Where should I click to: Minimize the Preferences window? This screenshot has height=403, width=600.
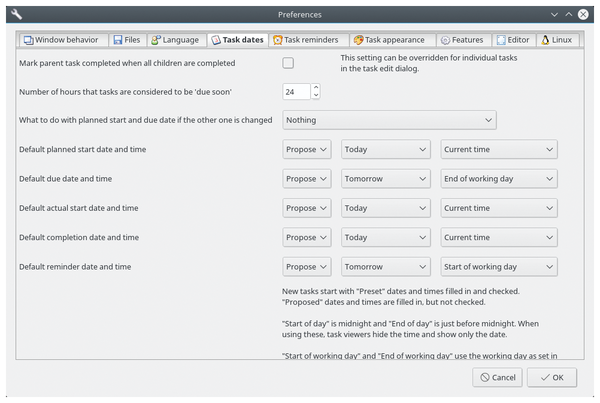[554, 15]
